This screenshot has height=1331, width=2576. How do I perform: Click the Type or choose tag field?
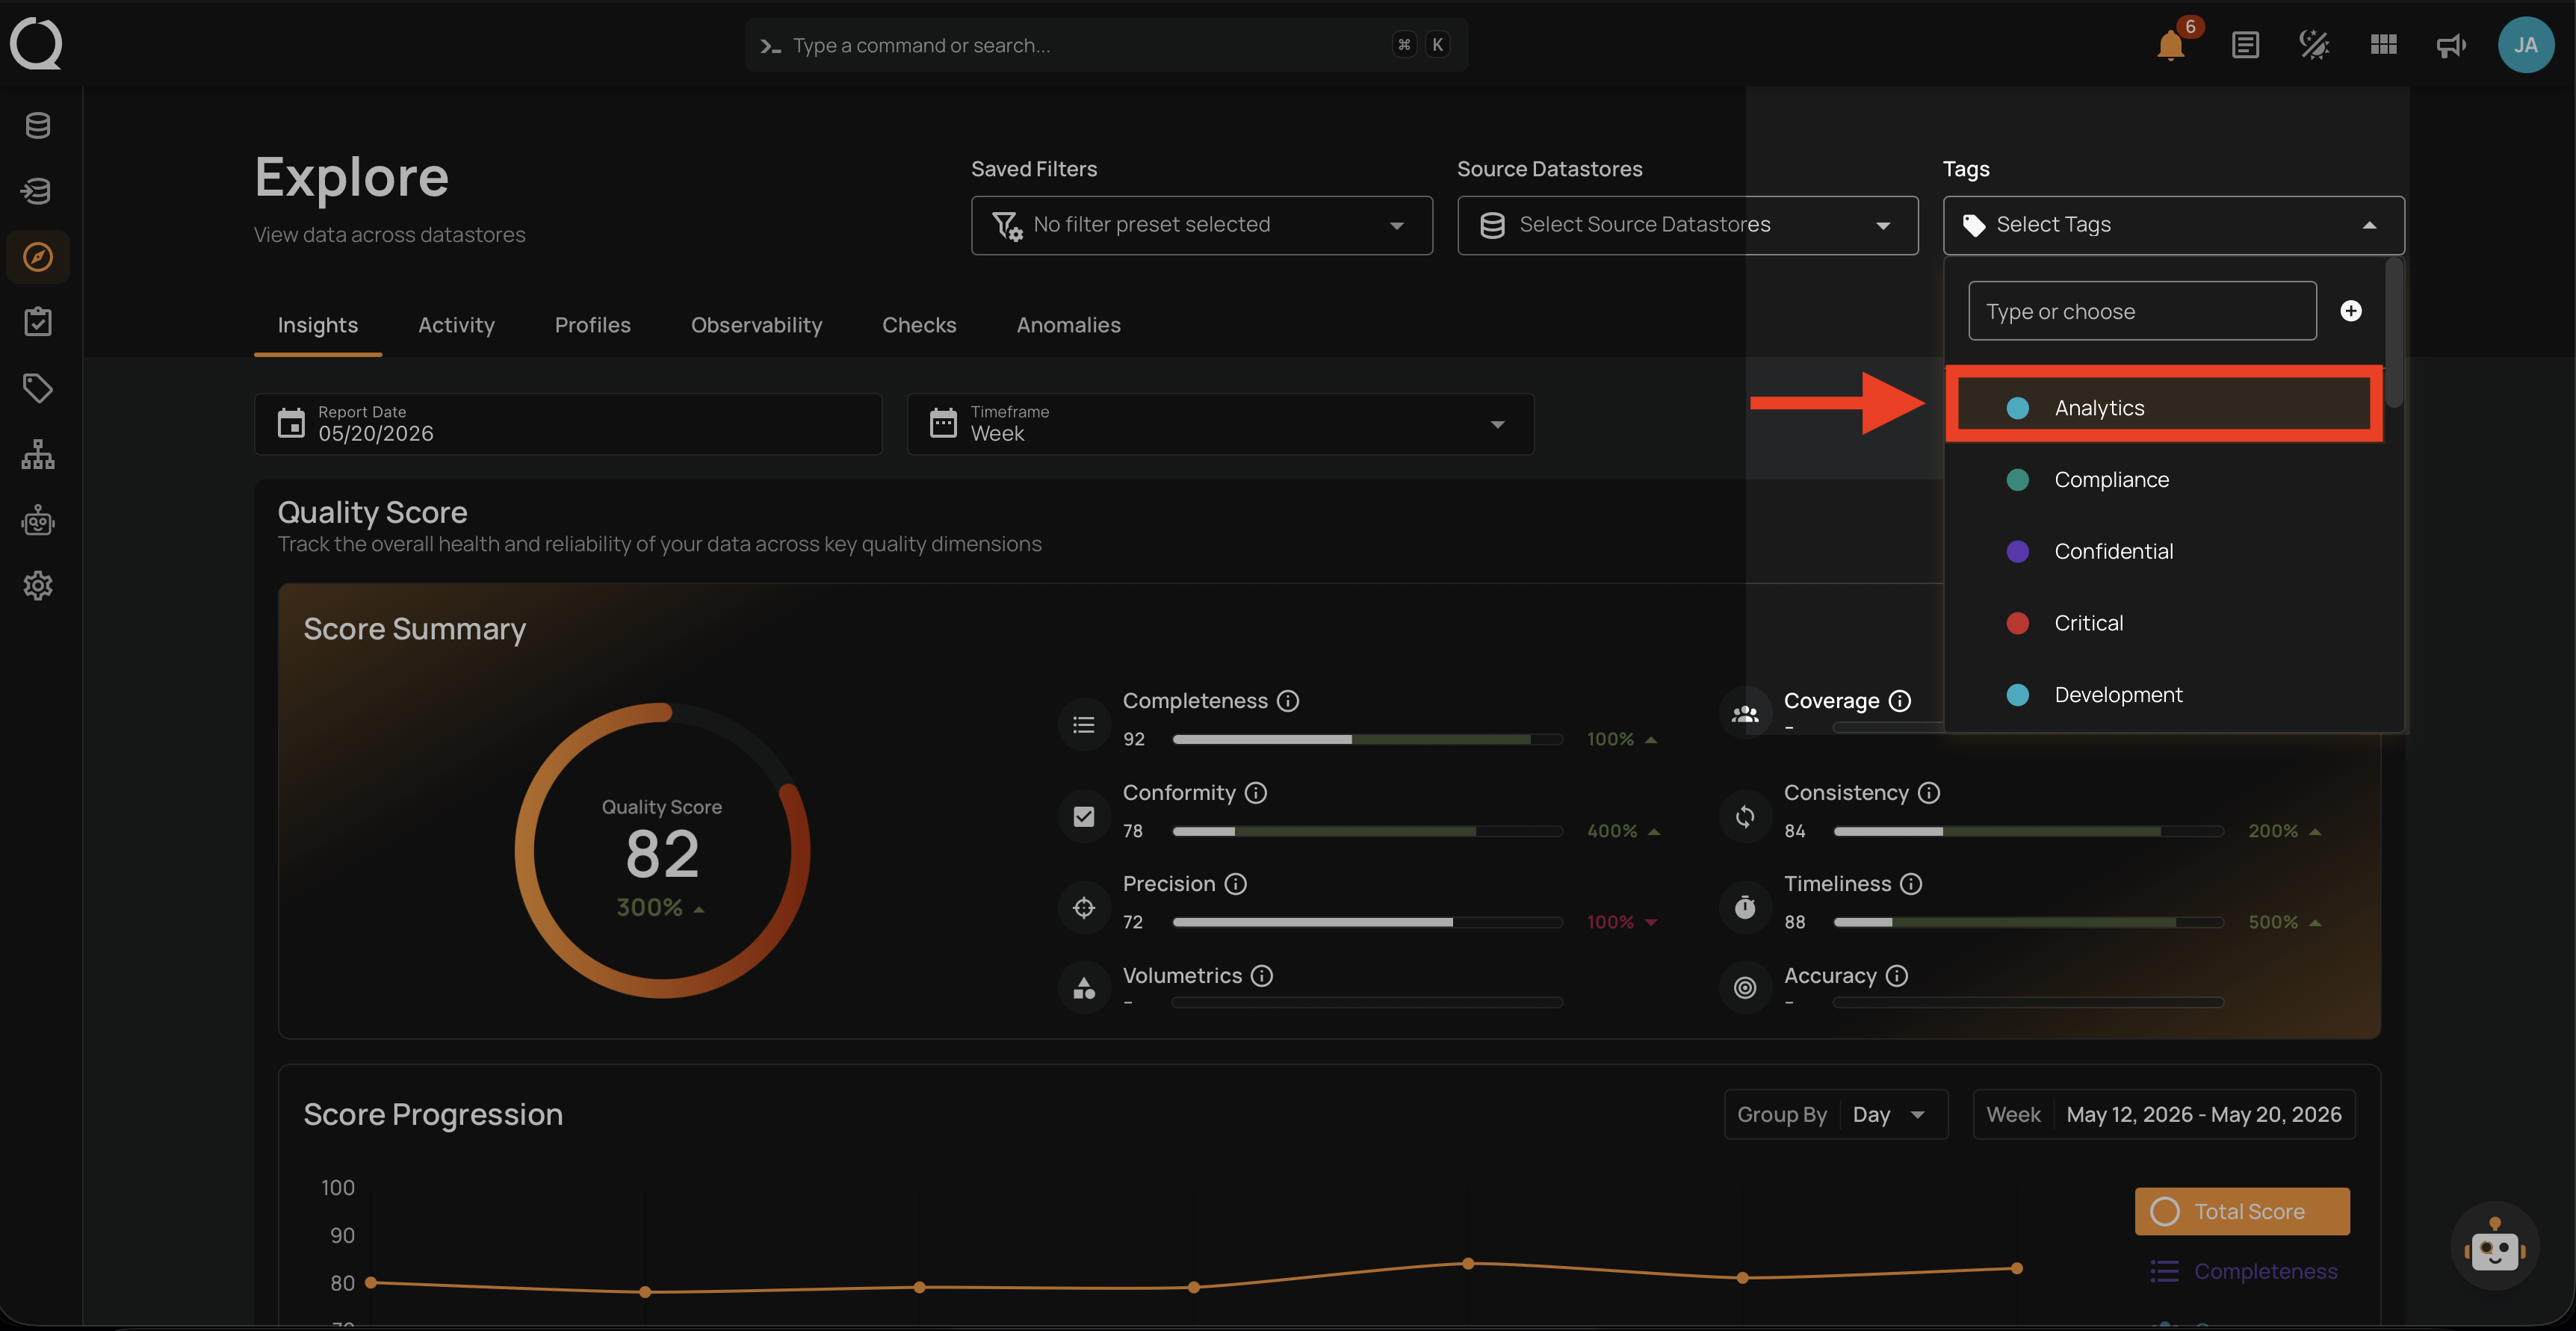[x=2142, y=311]
